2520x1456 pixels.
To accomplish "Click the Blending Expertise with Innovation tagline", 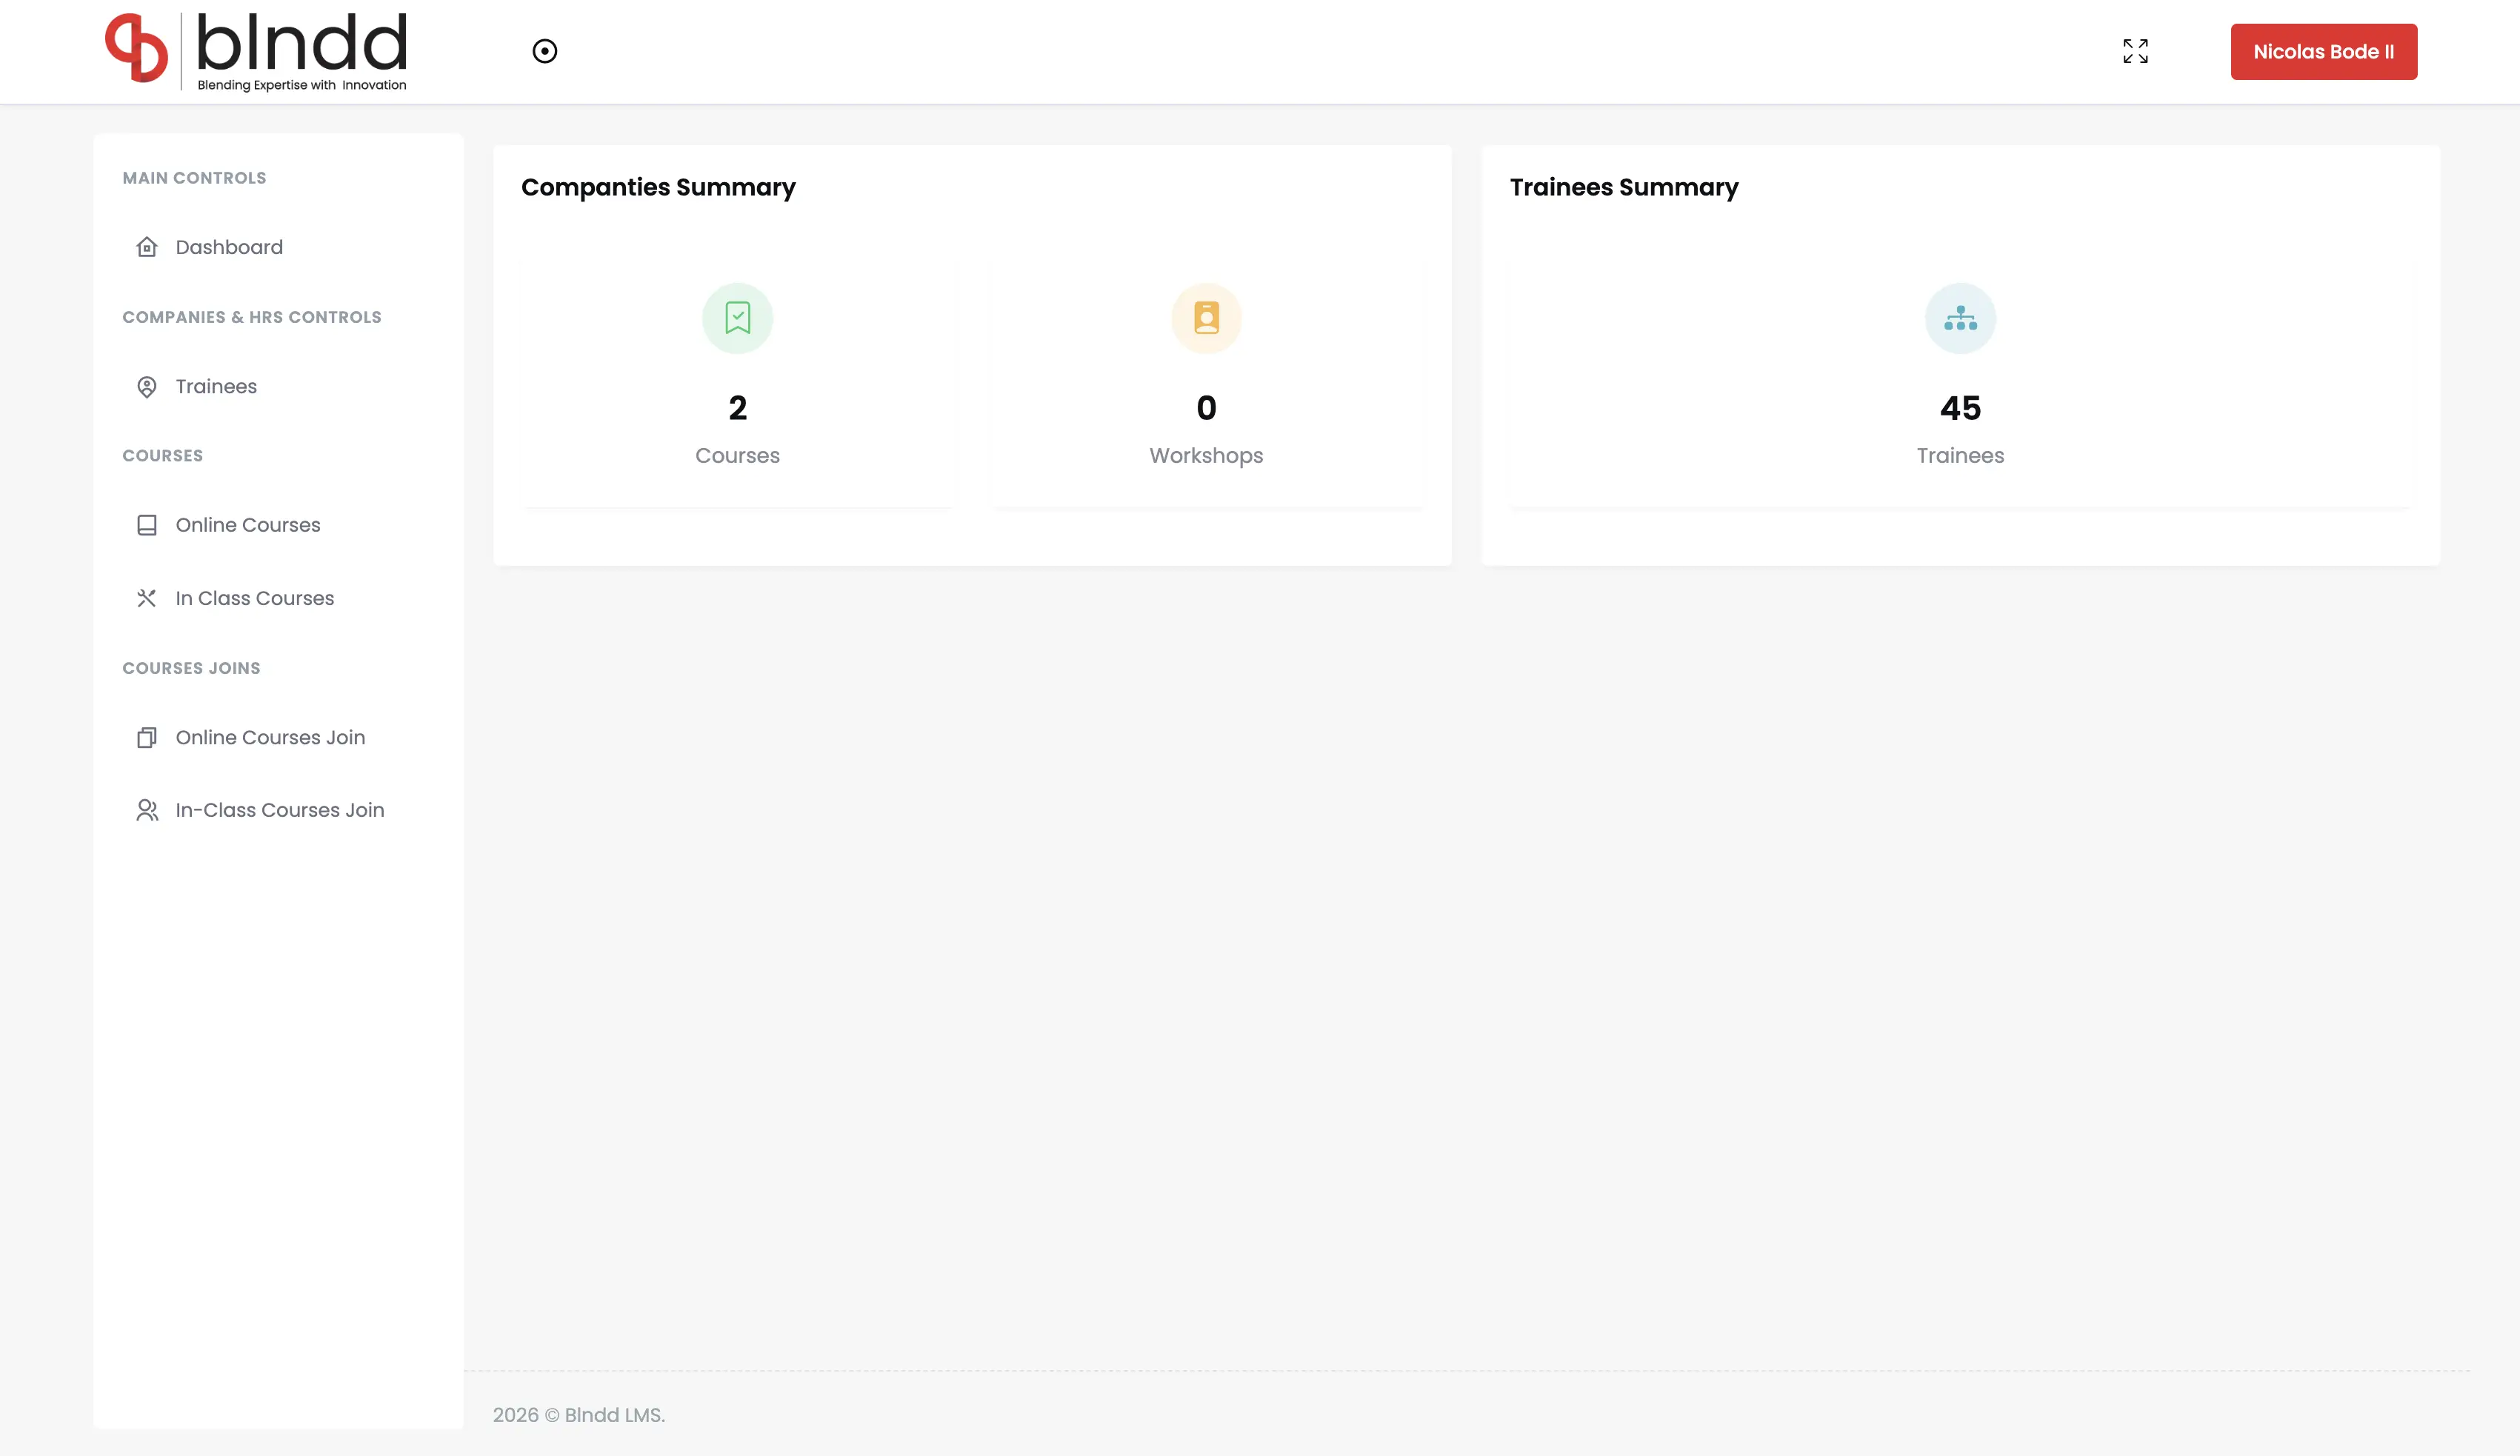I will (302, 85).
